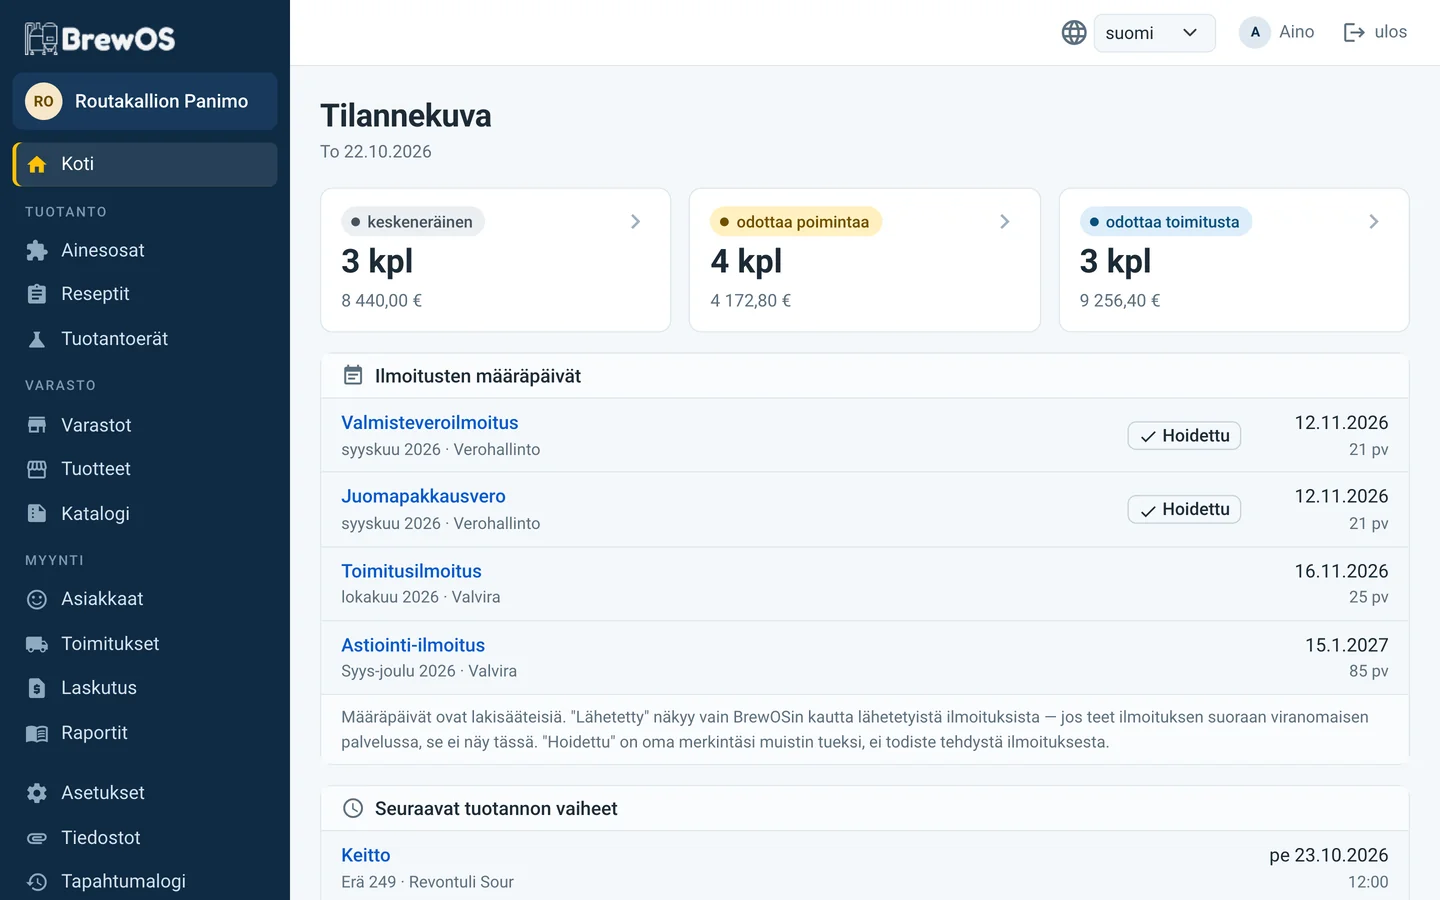Click the RO brewery avatar badge
This screenshot has height=900, width=1440.
pos(44,101)
